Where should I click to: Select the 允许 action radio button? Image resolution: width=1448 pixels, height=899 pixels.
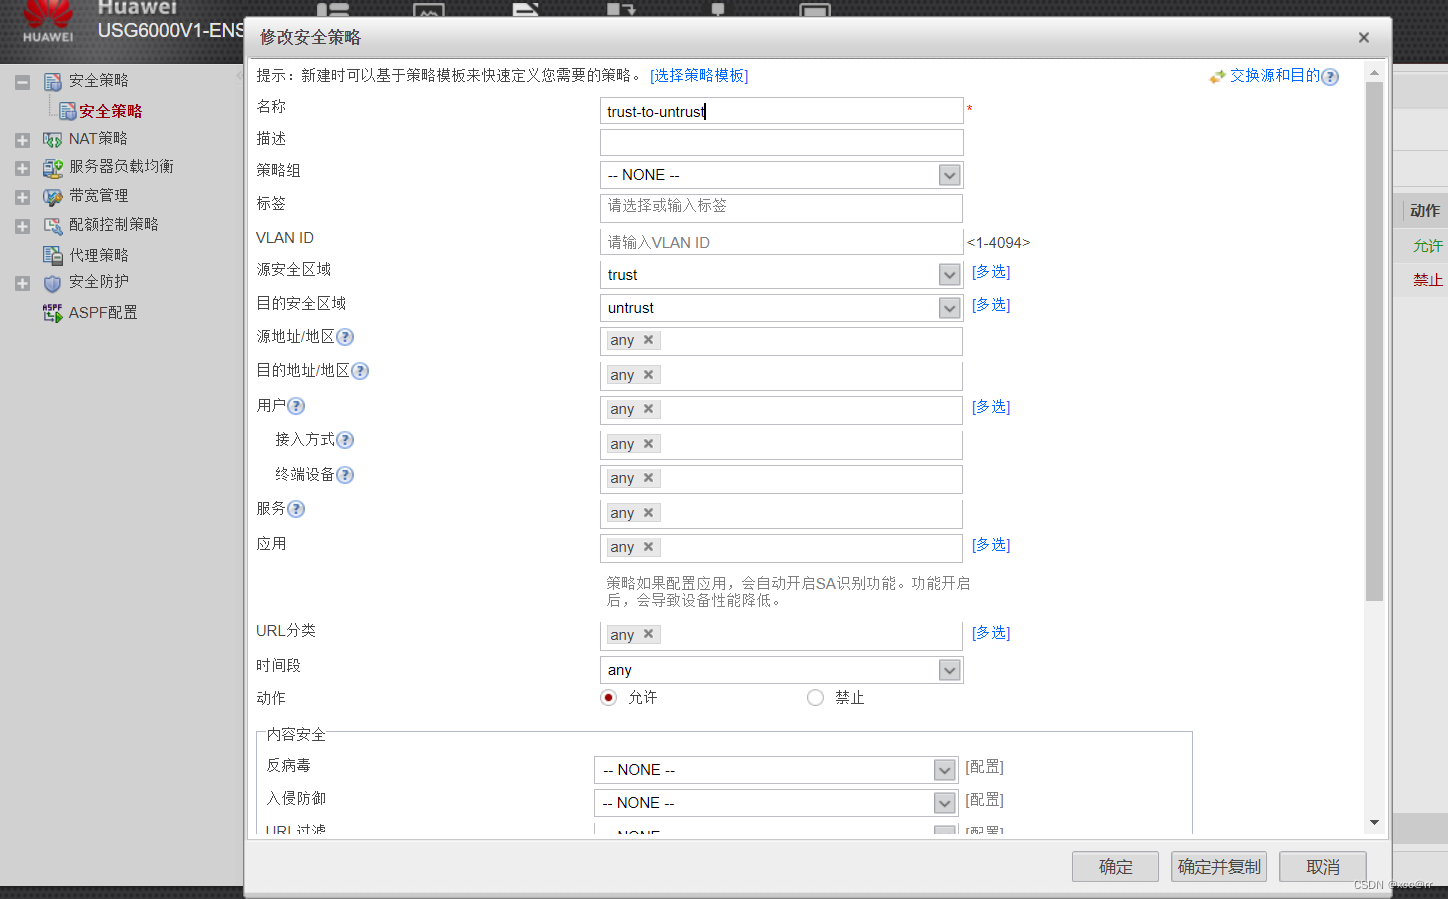click(608, 698)
